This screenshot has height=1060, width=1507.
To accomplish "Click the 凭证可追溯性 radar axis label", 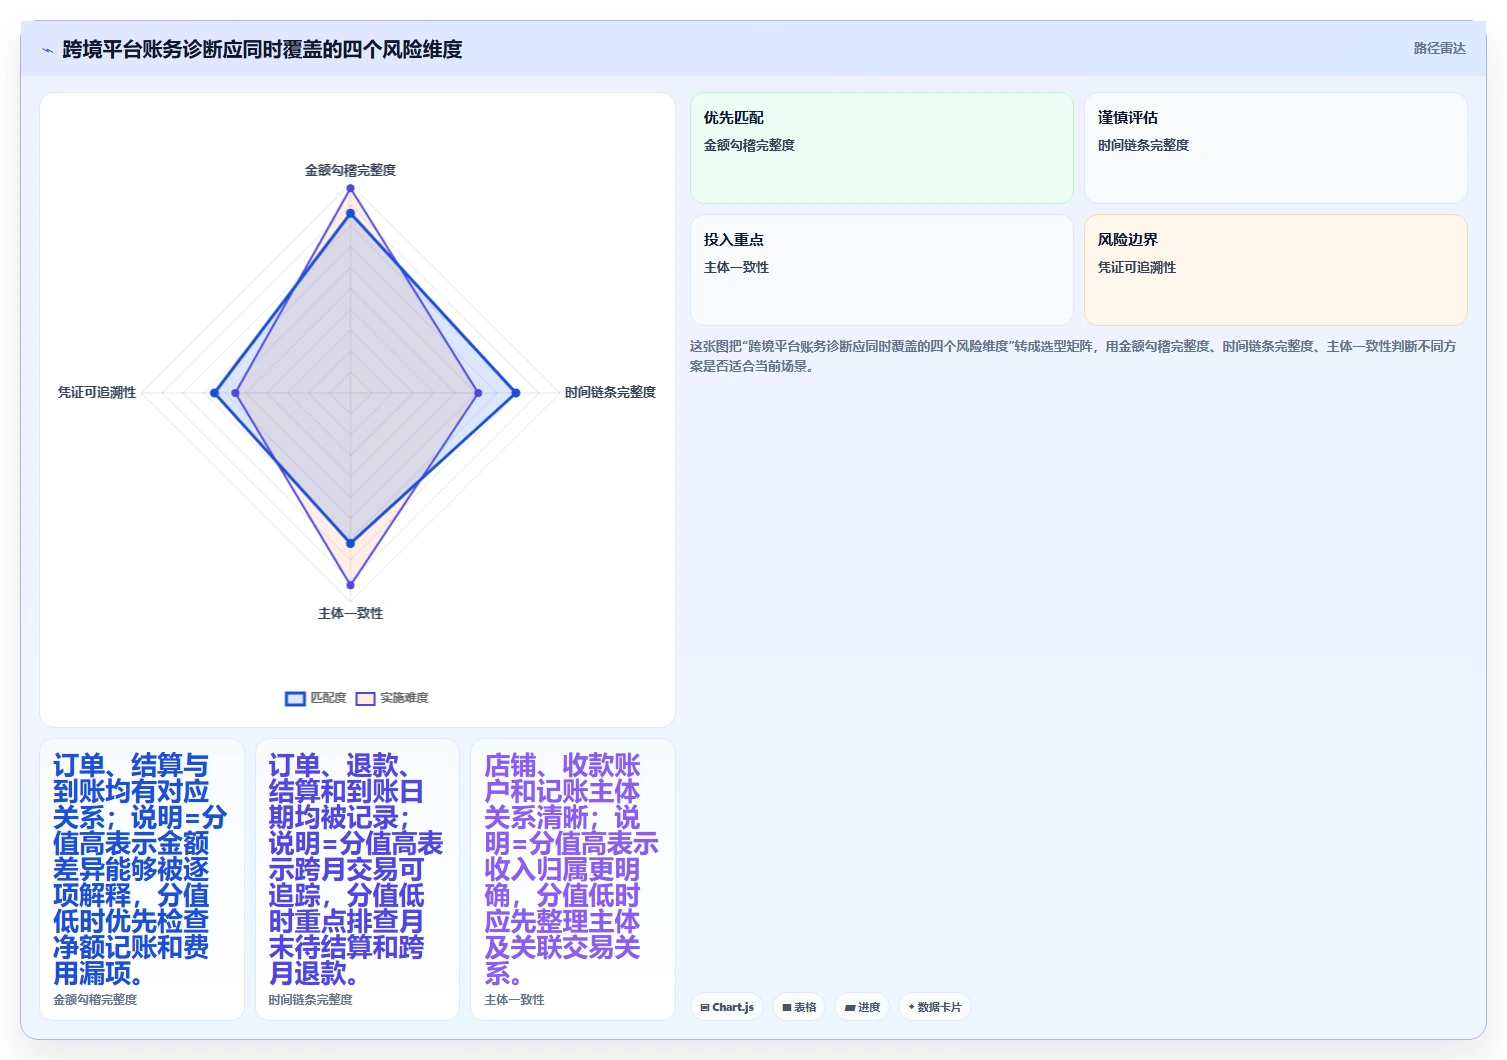I will coord(97,392).
